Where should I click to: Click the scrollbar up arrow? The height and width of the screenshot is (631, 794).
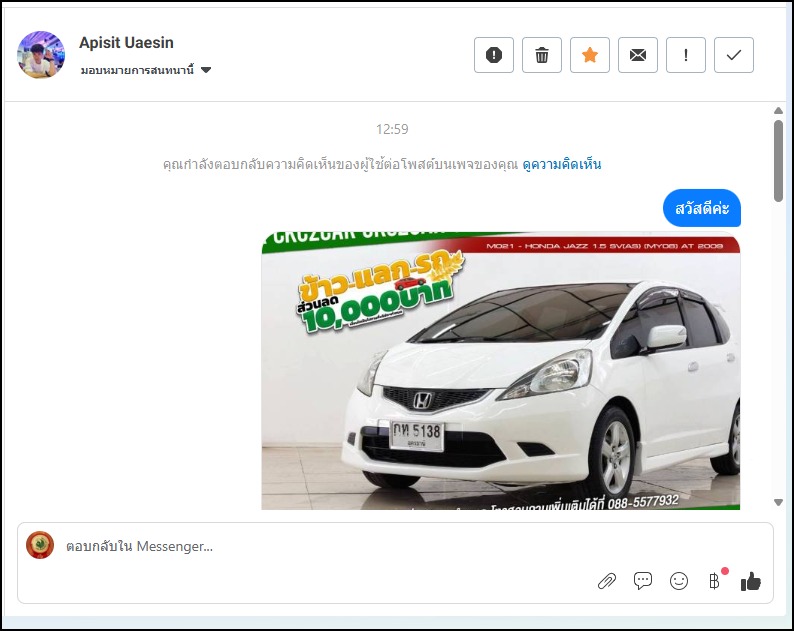point(778,110)
